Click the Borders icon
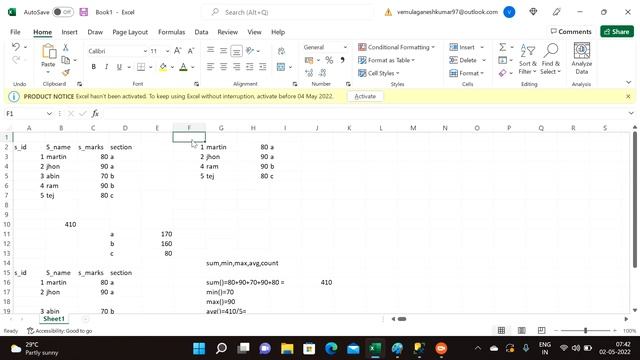The width and height of the screenshot is (640, 360). coord(141,67)
